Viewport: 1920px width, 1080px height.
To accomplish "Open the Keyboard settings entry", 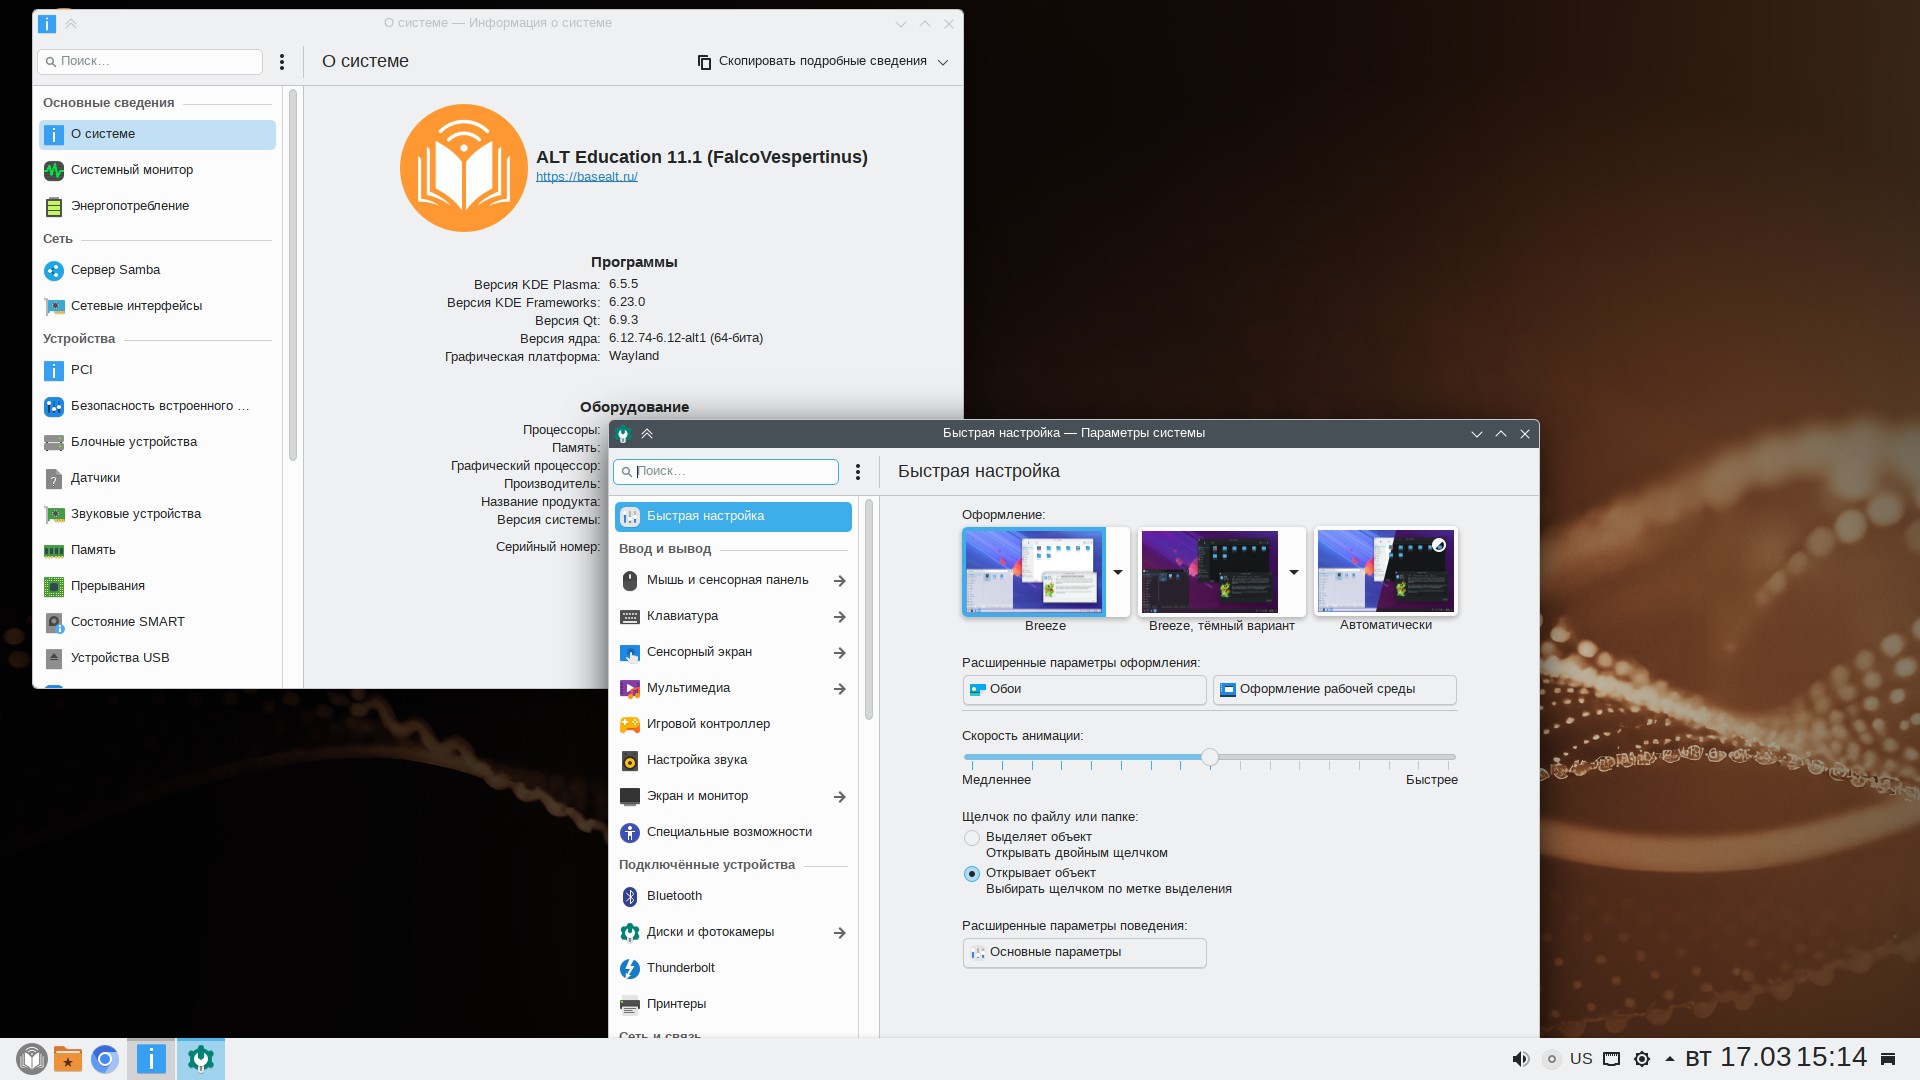I will coord(682,616).
